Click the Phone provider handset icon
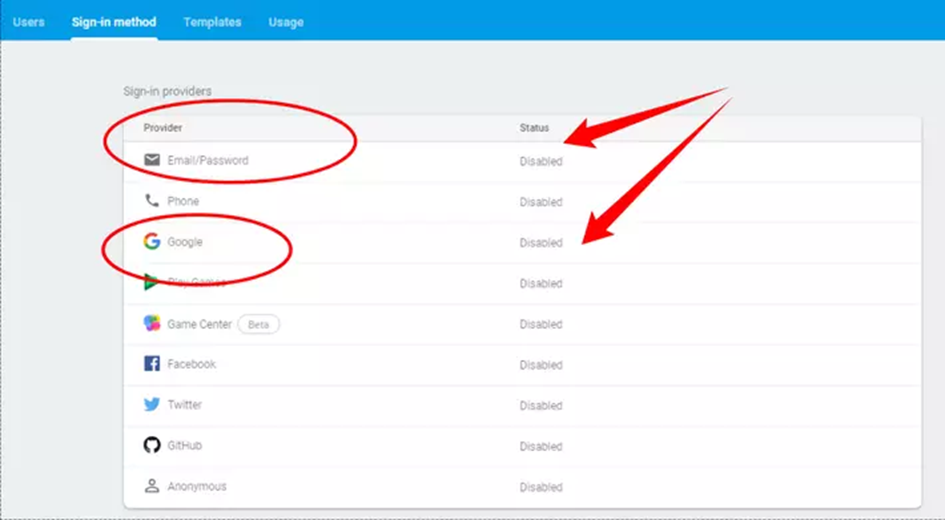This screenshot has height=520, width=945. pyautogui.click(x=152, y=201)
